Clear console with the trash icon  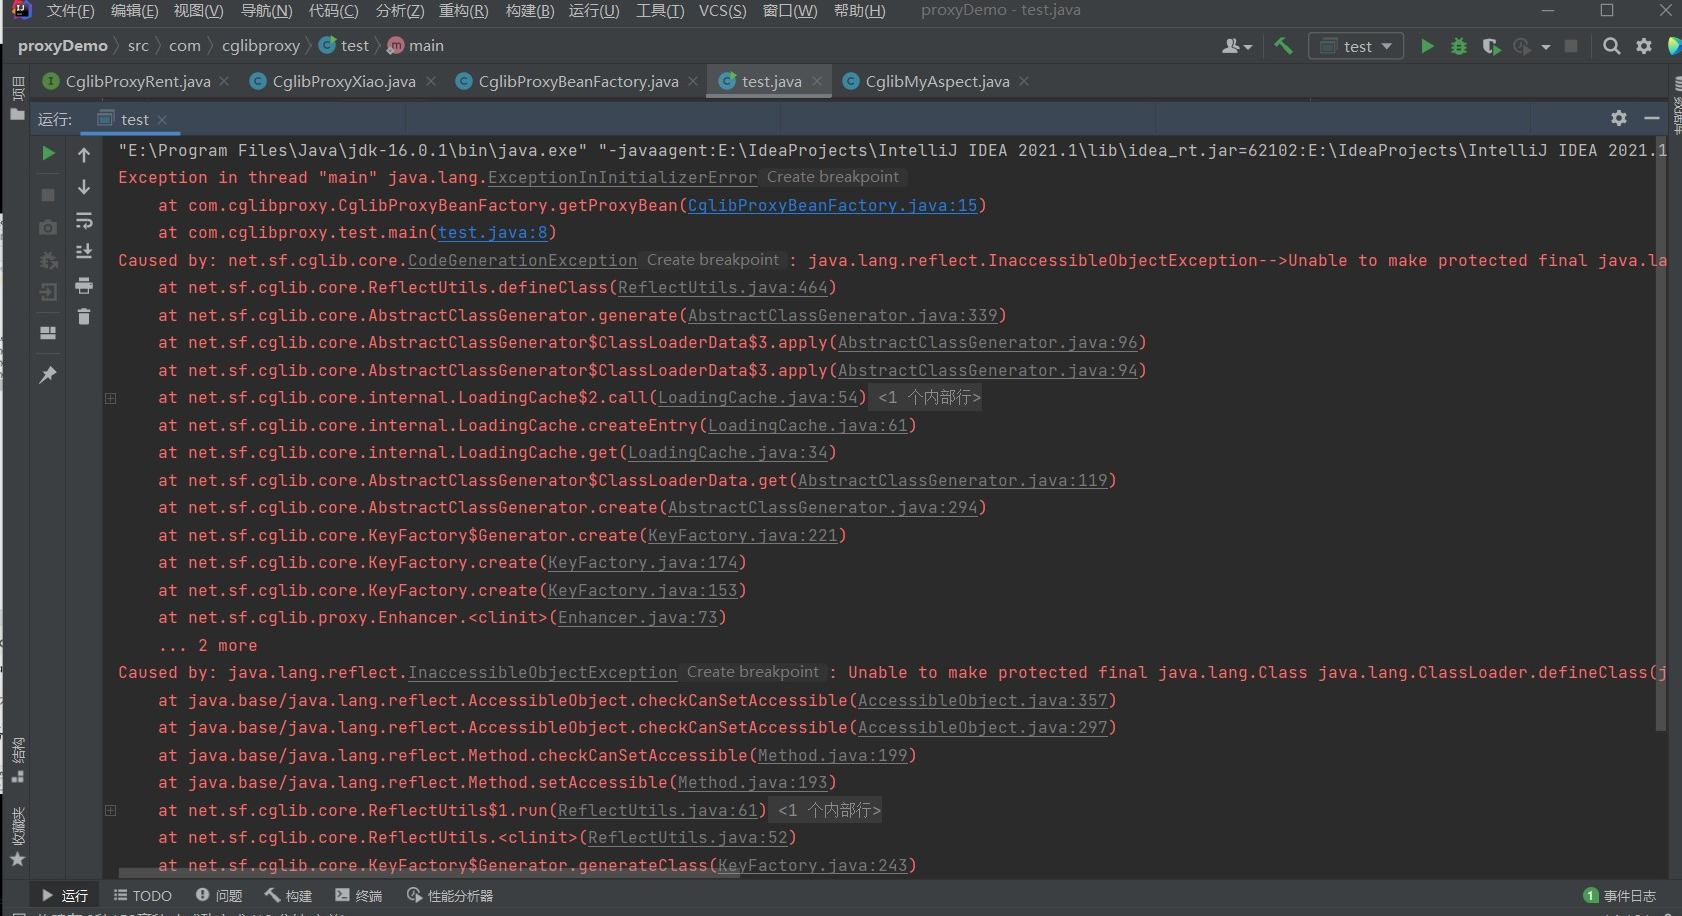click(84, 317)
